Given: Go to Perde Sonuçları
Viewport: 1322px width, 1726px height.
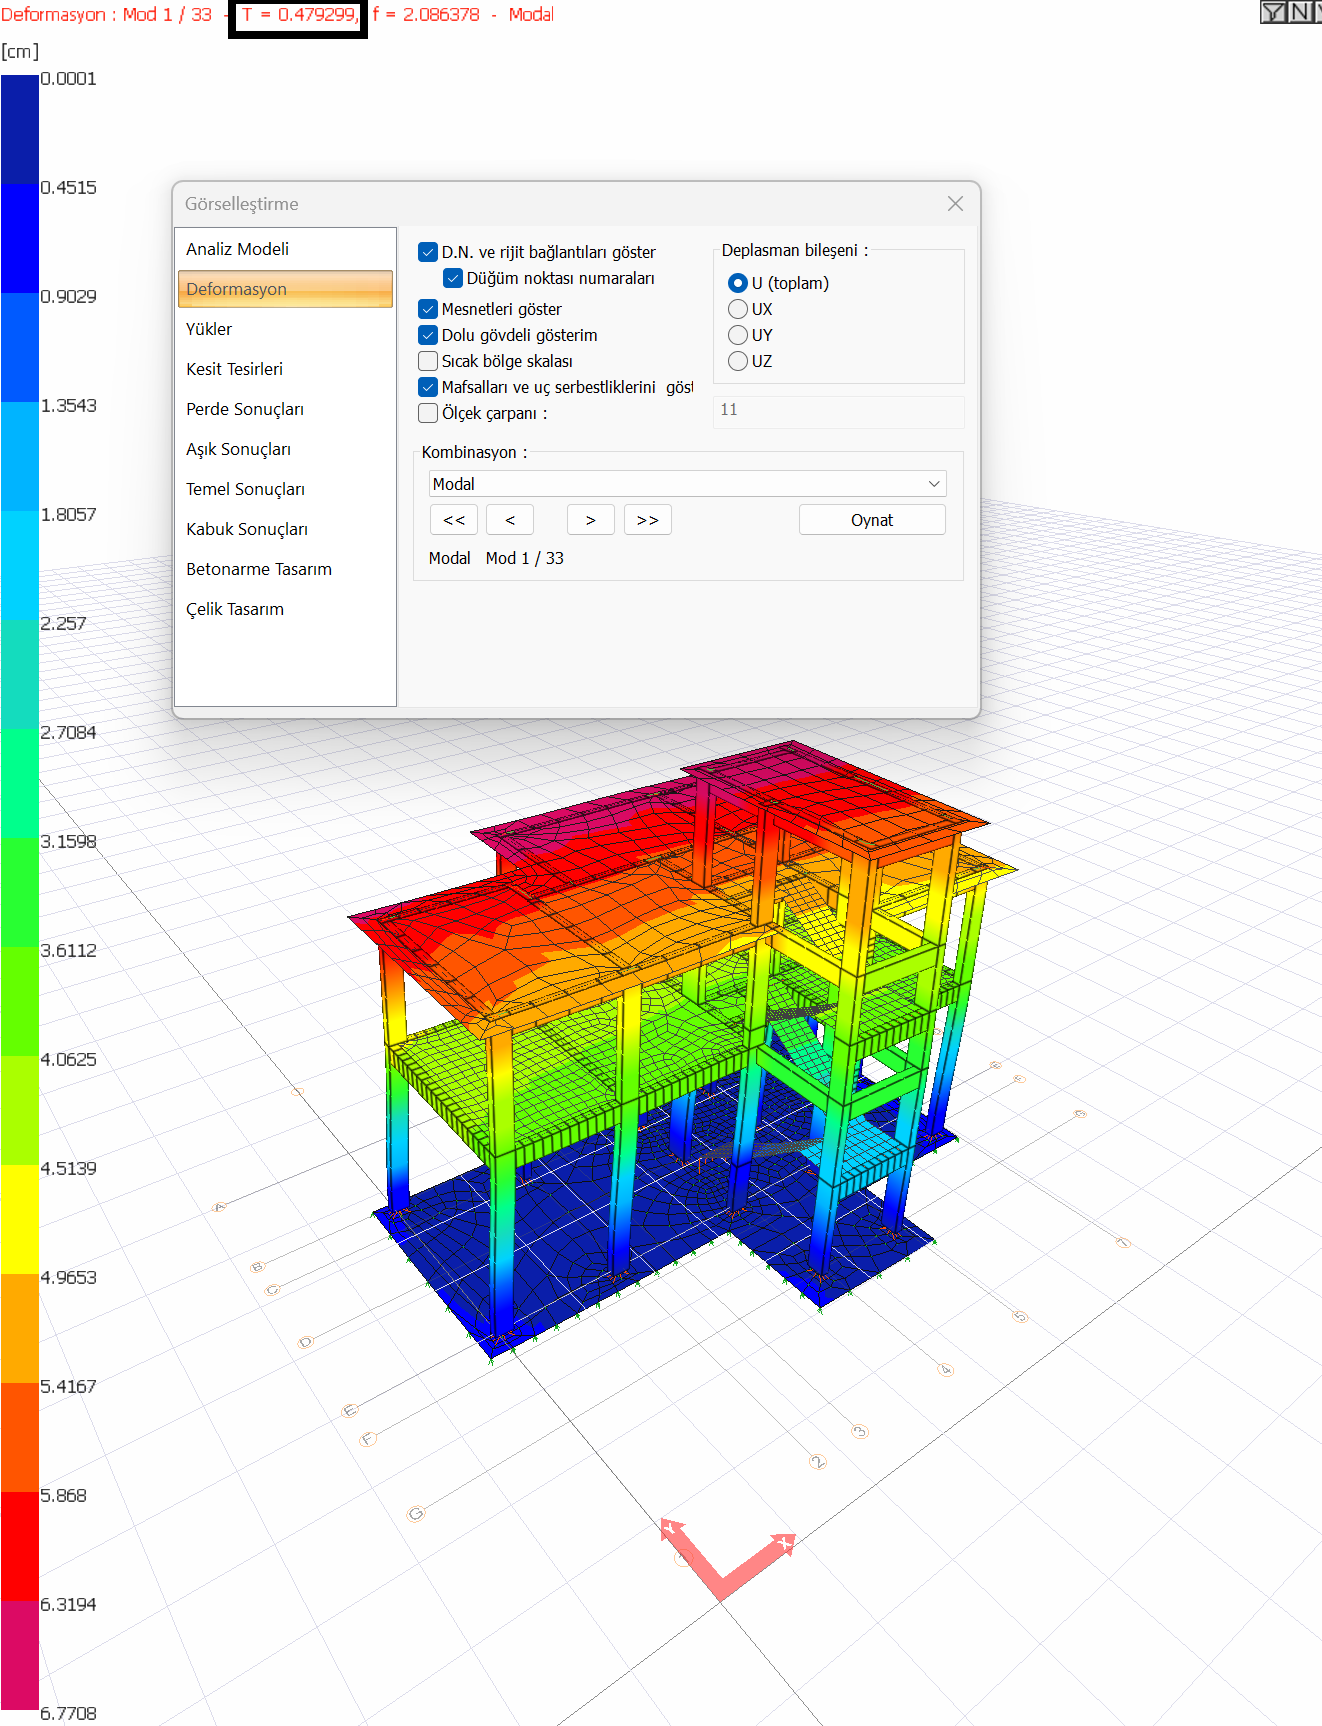Looking at the screenshot, I should pyautogui.click(x=285, y=409).
